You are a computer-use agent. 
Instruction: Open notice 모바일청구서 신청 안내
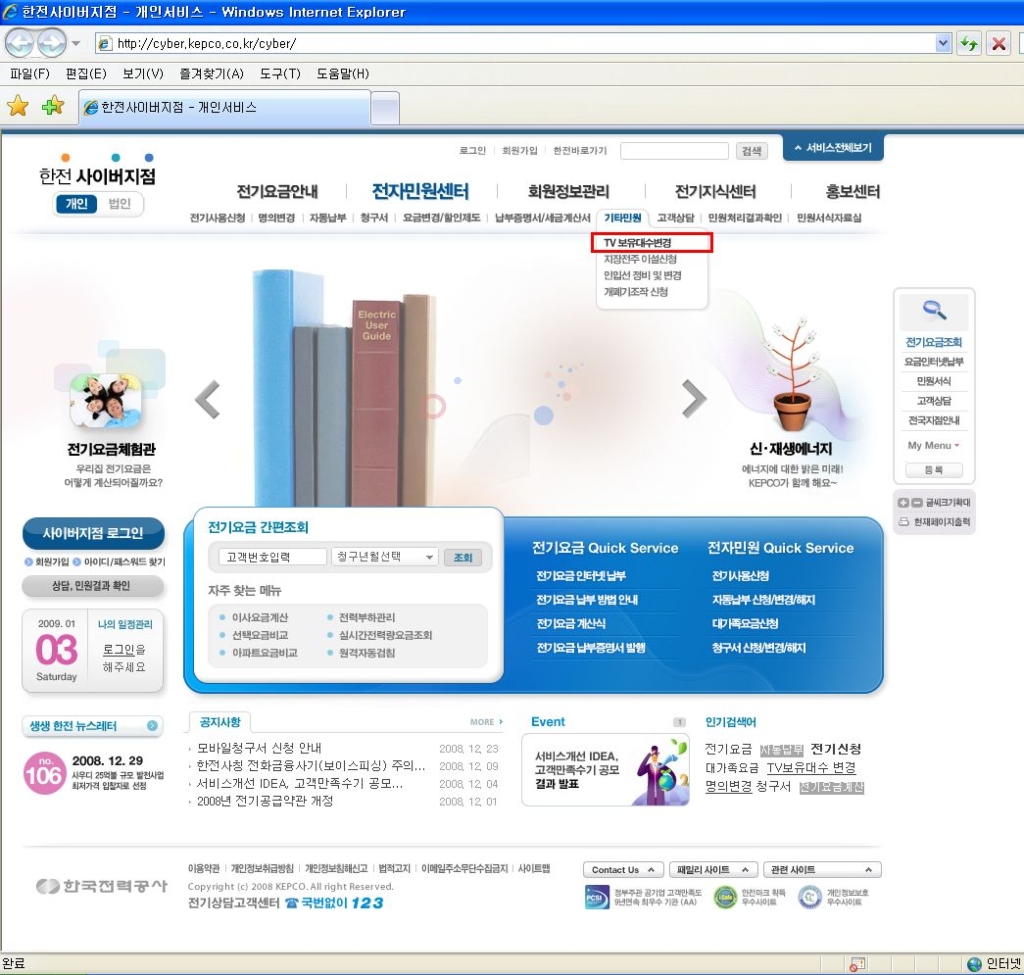tap(259, 748)
